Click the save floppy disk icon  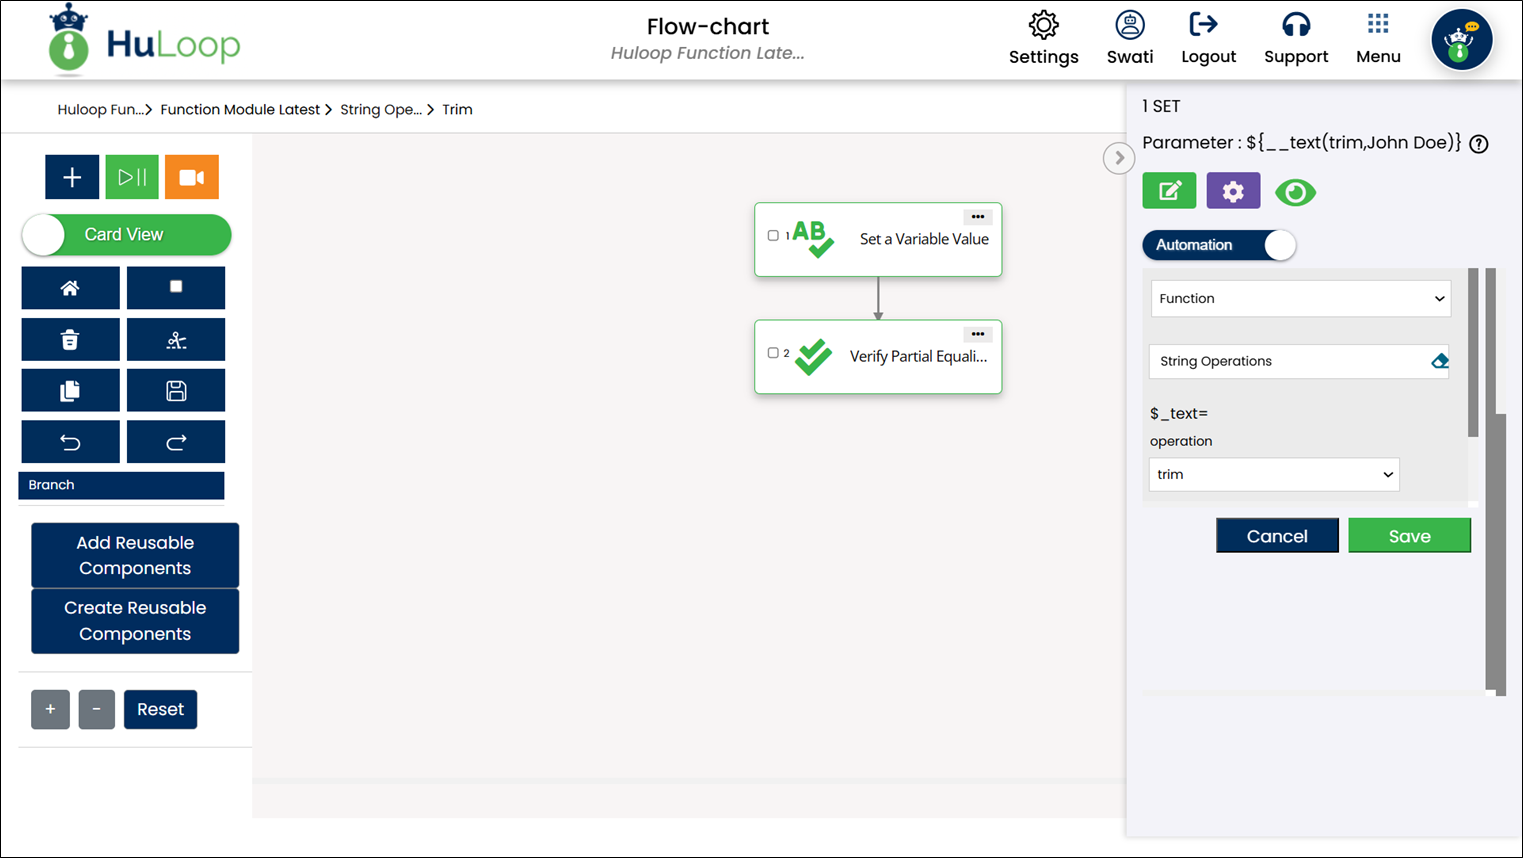[x=176, y=391]
